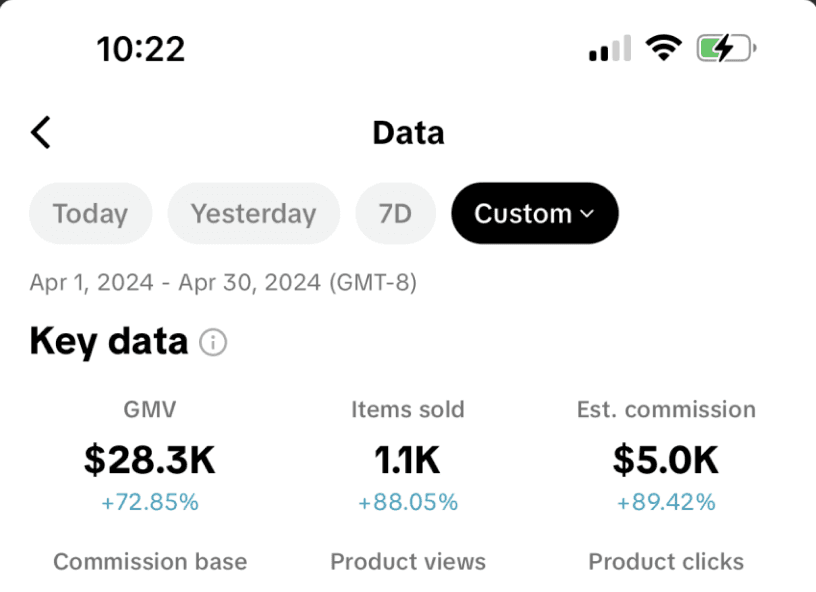Open the Apr 1 - Apr 30 date range
Screen dimensions: 816x592
223,282
